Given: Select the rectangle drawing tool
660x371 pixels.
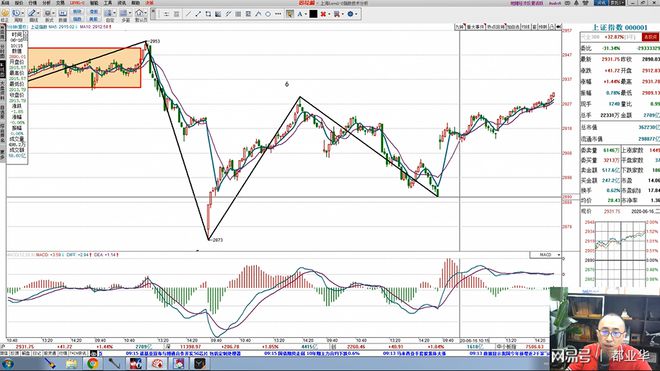Looking at the screenshot, I should click(x=208, y=14).
